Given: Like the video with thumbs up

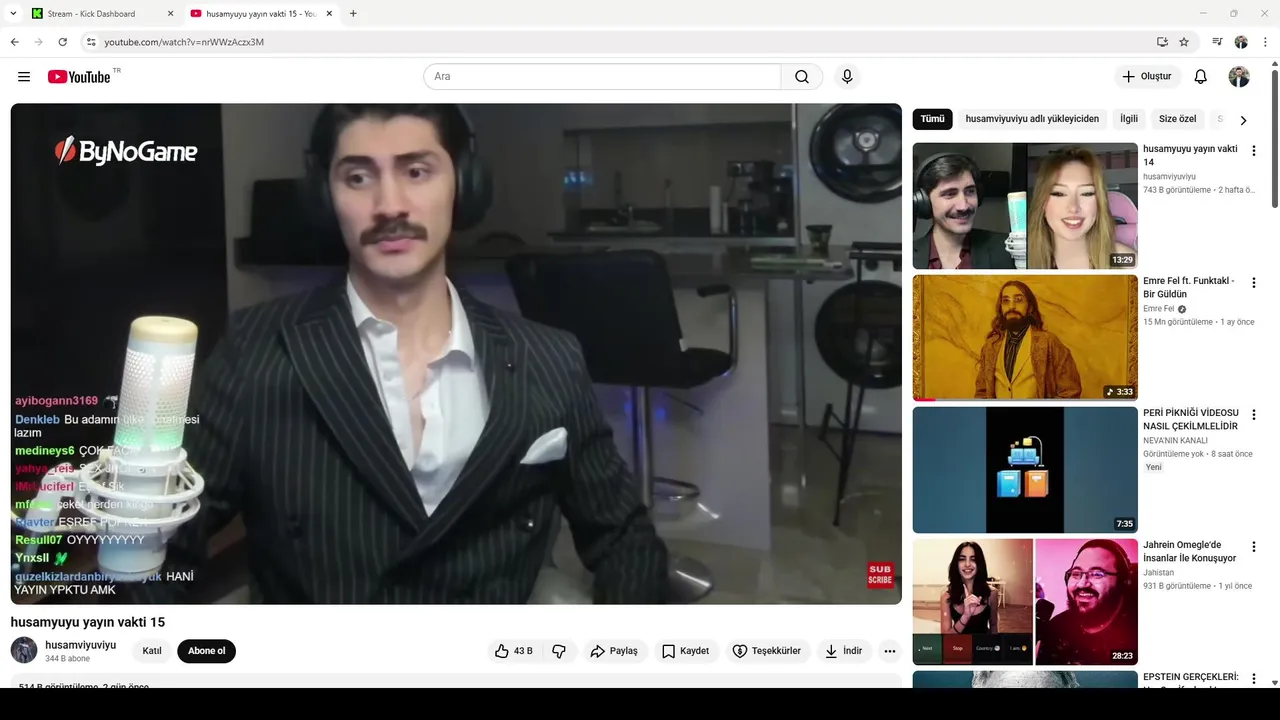Looking at the screenshot, I should [x=513, y=651].
